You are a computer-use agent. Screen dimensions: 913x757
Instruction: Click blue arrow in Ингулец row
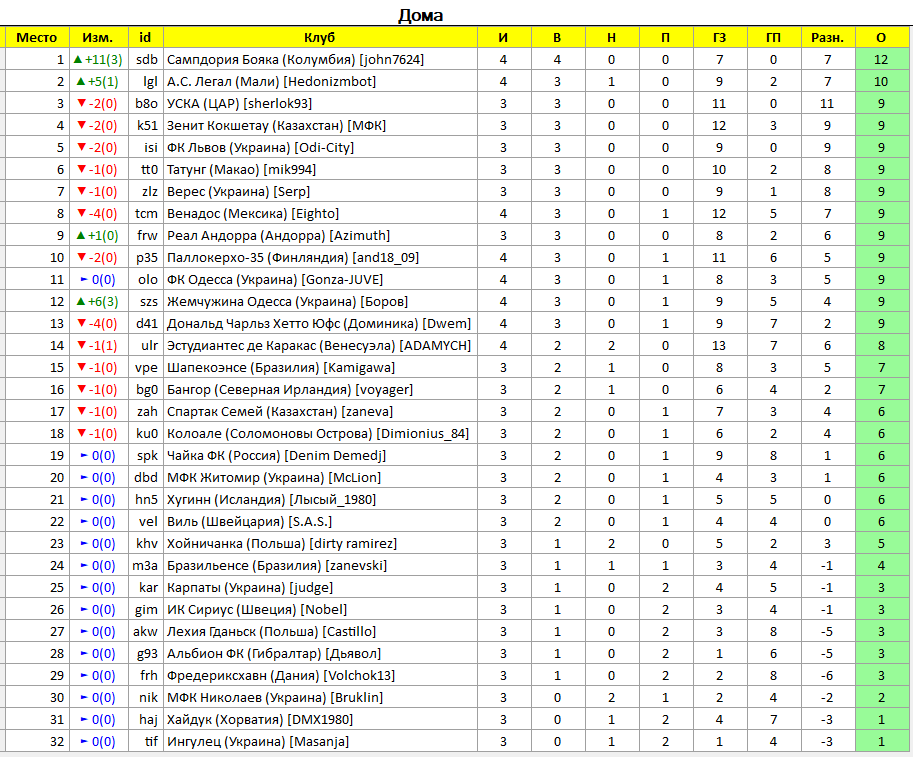pyautogui.click(x=84, y=742)
